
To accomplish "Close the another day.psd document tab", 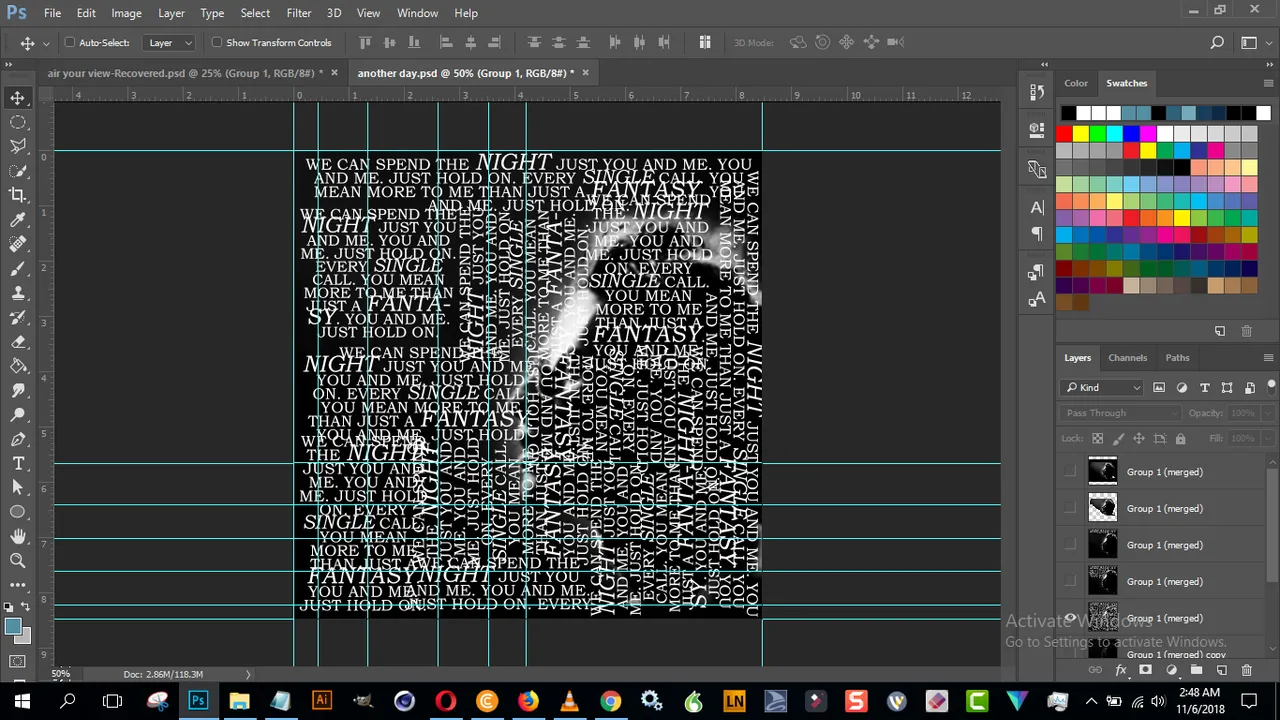I will pyautogui.click(x=585, y=73).
